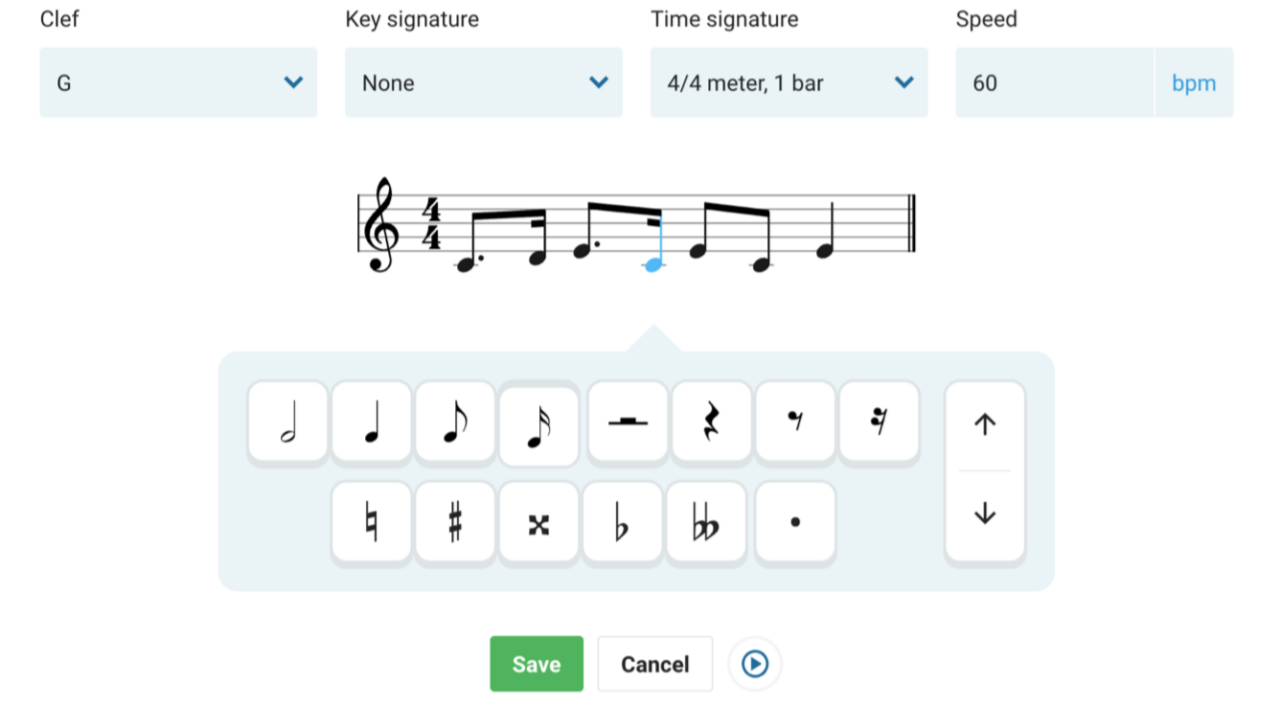Choose the eighth note button
The height and width of the screenshot is (705, 1280).
tap(456, 422)
